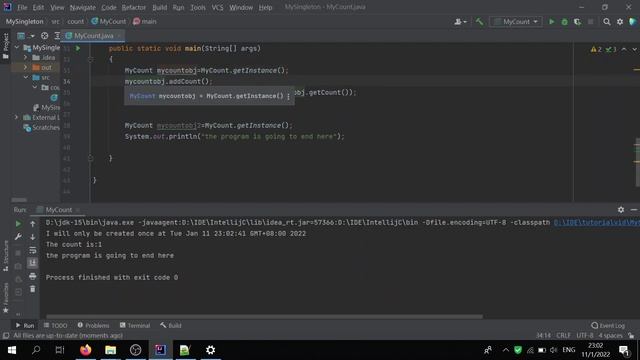Screen dimensions: 640x360
Task: Open the user account icon dropdown
Action: click(x=460, y=22)
